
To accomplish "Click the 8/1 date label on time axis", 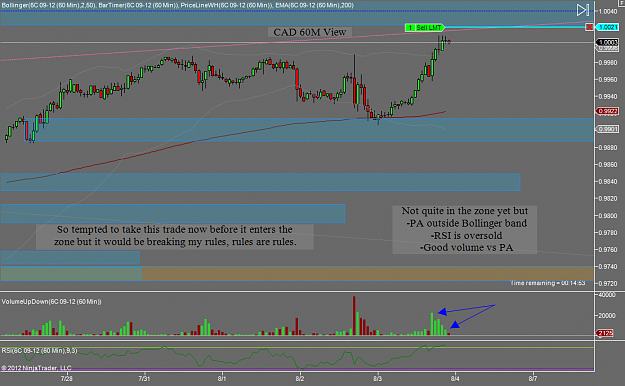I will [222, 378].
